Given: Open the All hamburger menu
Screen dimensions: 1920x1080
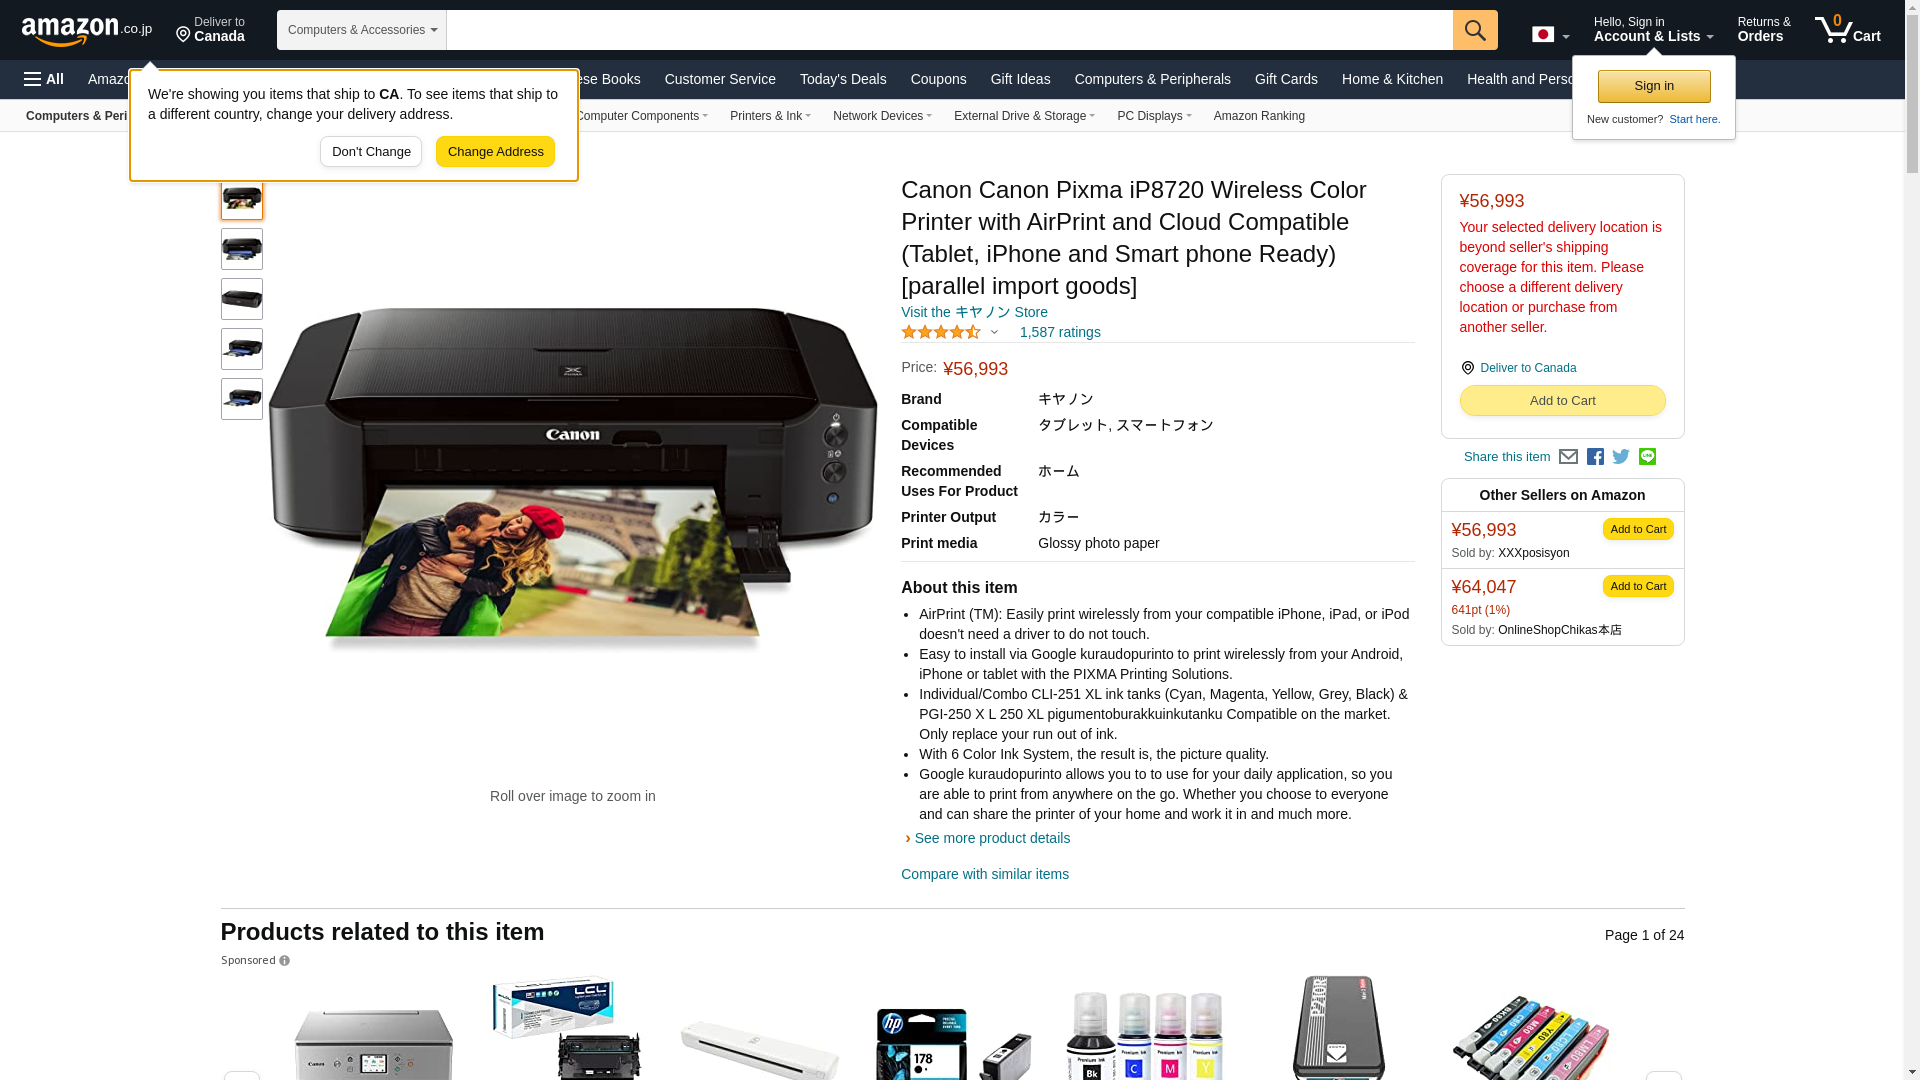Looking at the screenshot, I should point(44,79).
